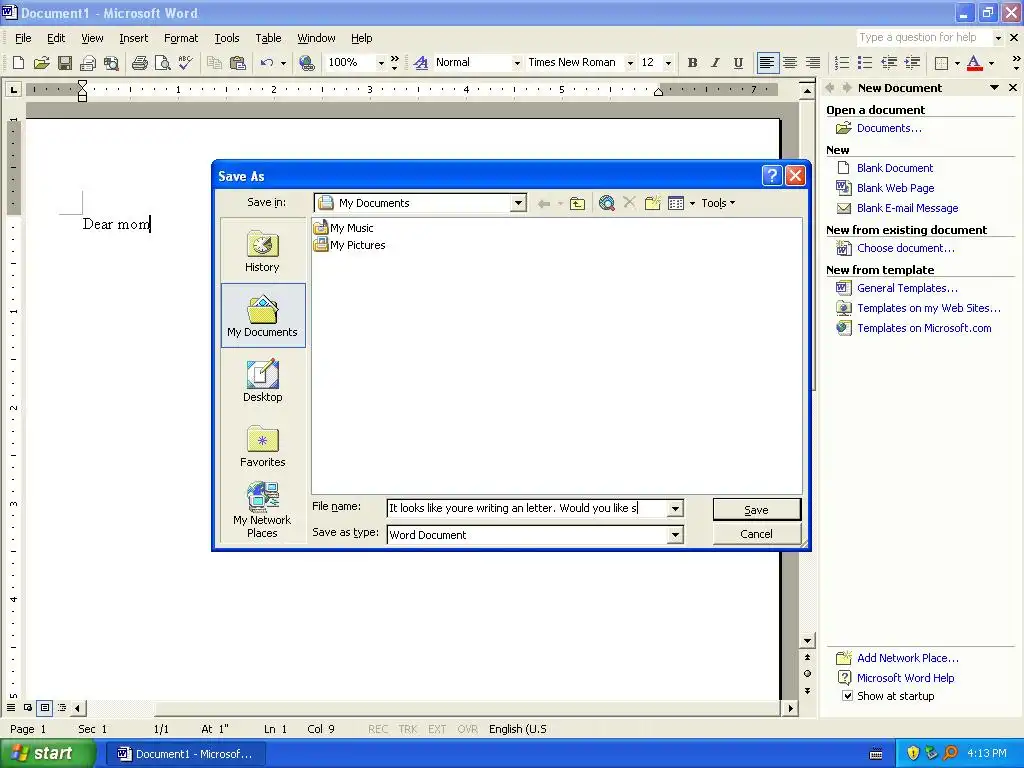Click the Bold formatting button
Image resolution: width=1024 pixels, height=768 pixels.
tap(692, 63)
